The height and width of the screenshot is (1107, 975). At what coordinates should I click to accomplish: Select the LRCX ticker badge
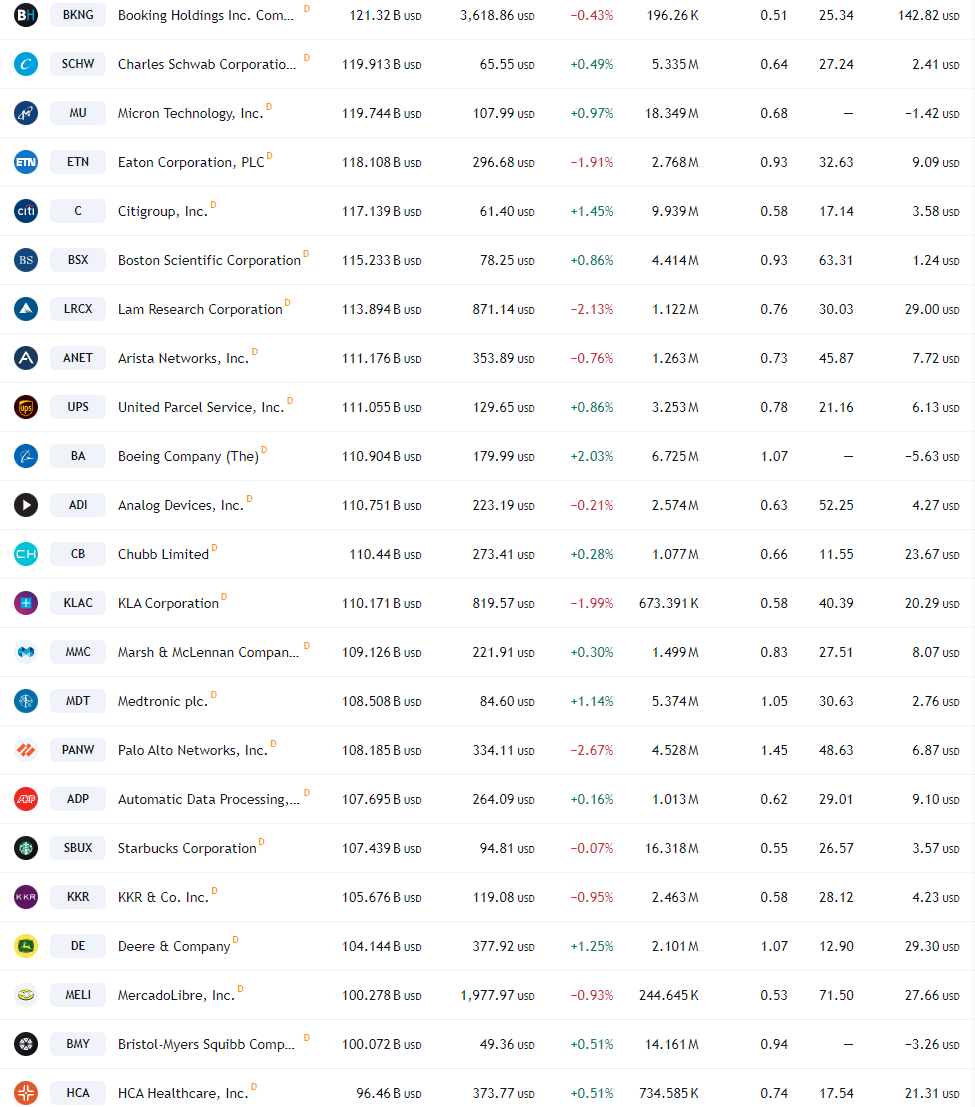pos(78,309)
